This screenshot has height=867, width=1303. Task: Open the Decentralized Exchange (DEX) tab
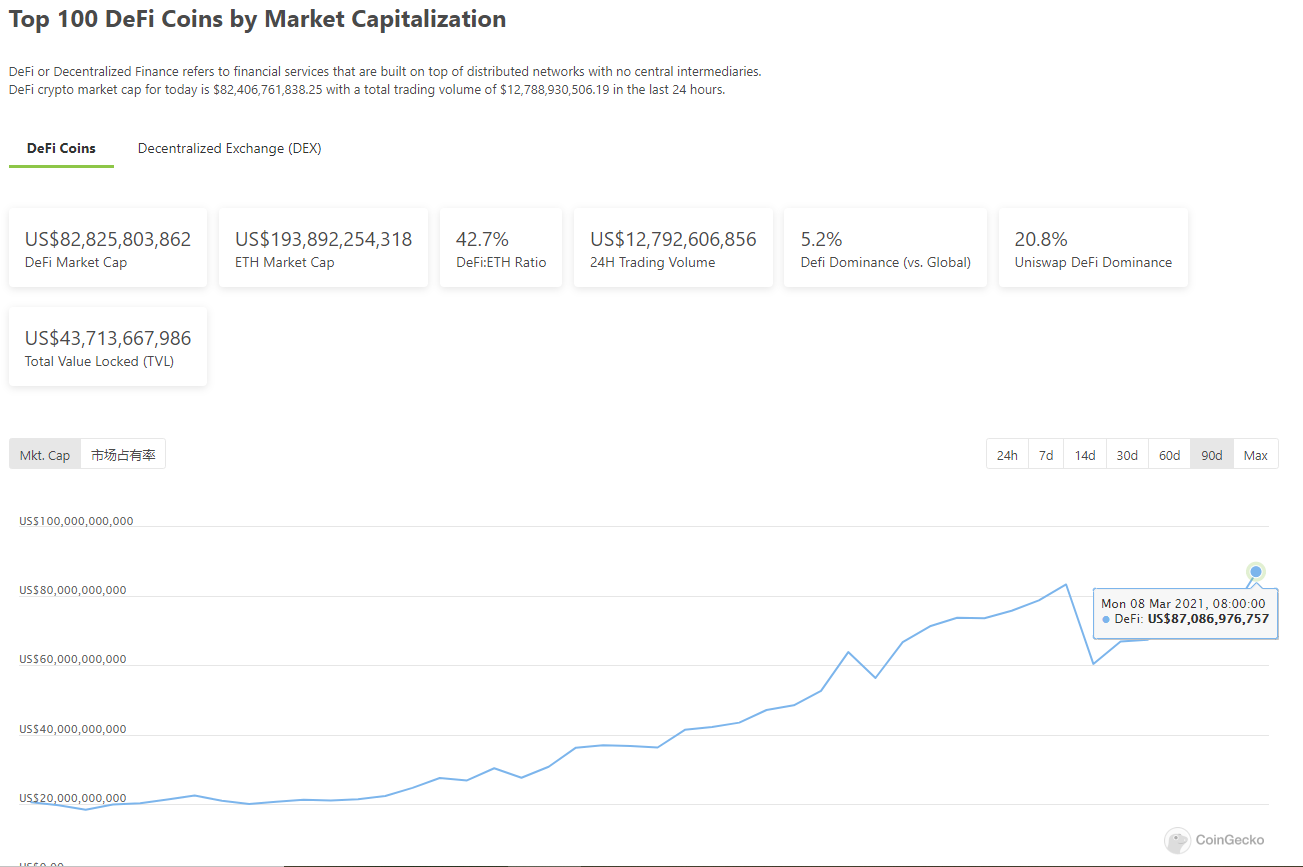(229, 148)
